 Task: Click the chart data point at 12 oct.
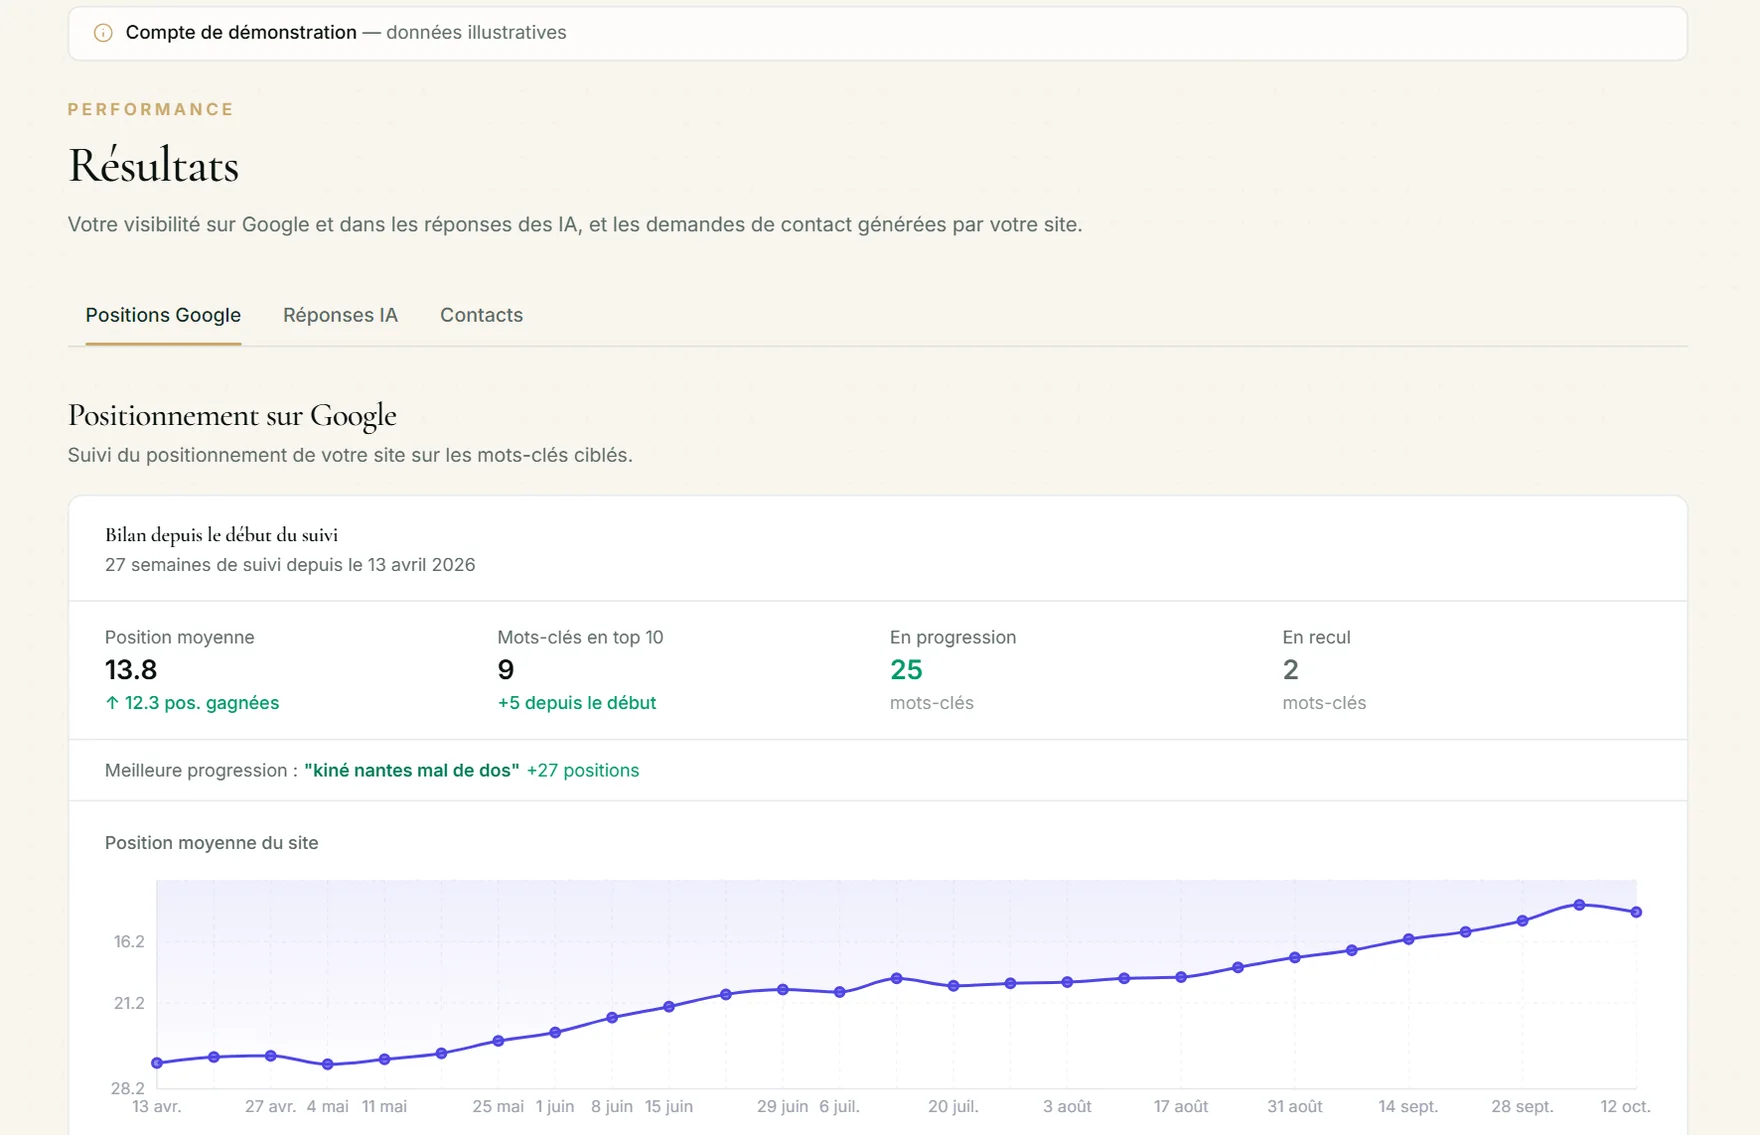(x=1636, y=912)
